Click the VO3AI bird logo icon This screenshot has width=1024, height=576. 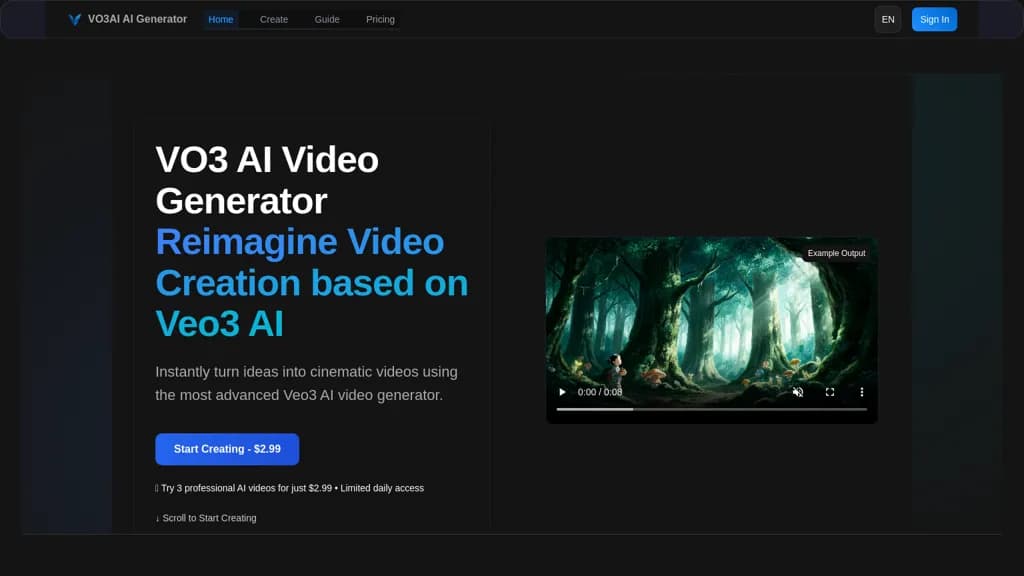(x=74, y=20)
